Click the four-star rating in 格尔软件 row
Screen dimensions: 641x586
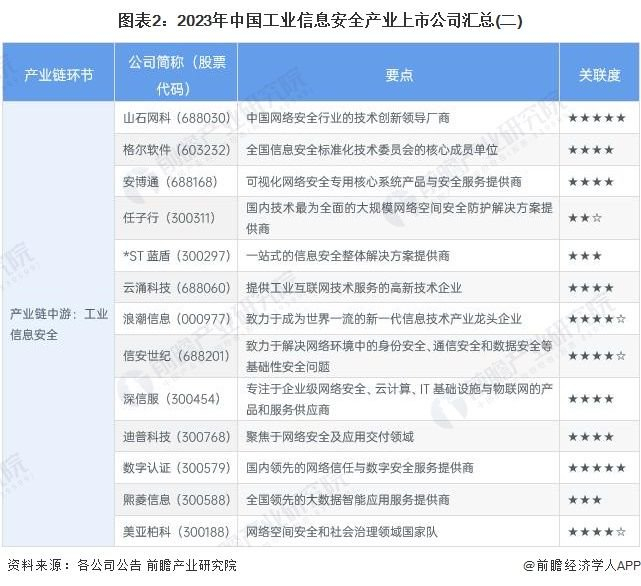click(x=591, y=150)
